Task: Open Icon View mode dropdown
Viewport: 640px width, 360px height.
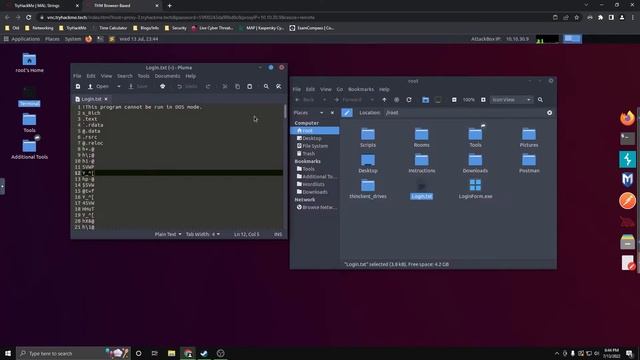Action: pyautogui.click(x=511, y=100)
